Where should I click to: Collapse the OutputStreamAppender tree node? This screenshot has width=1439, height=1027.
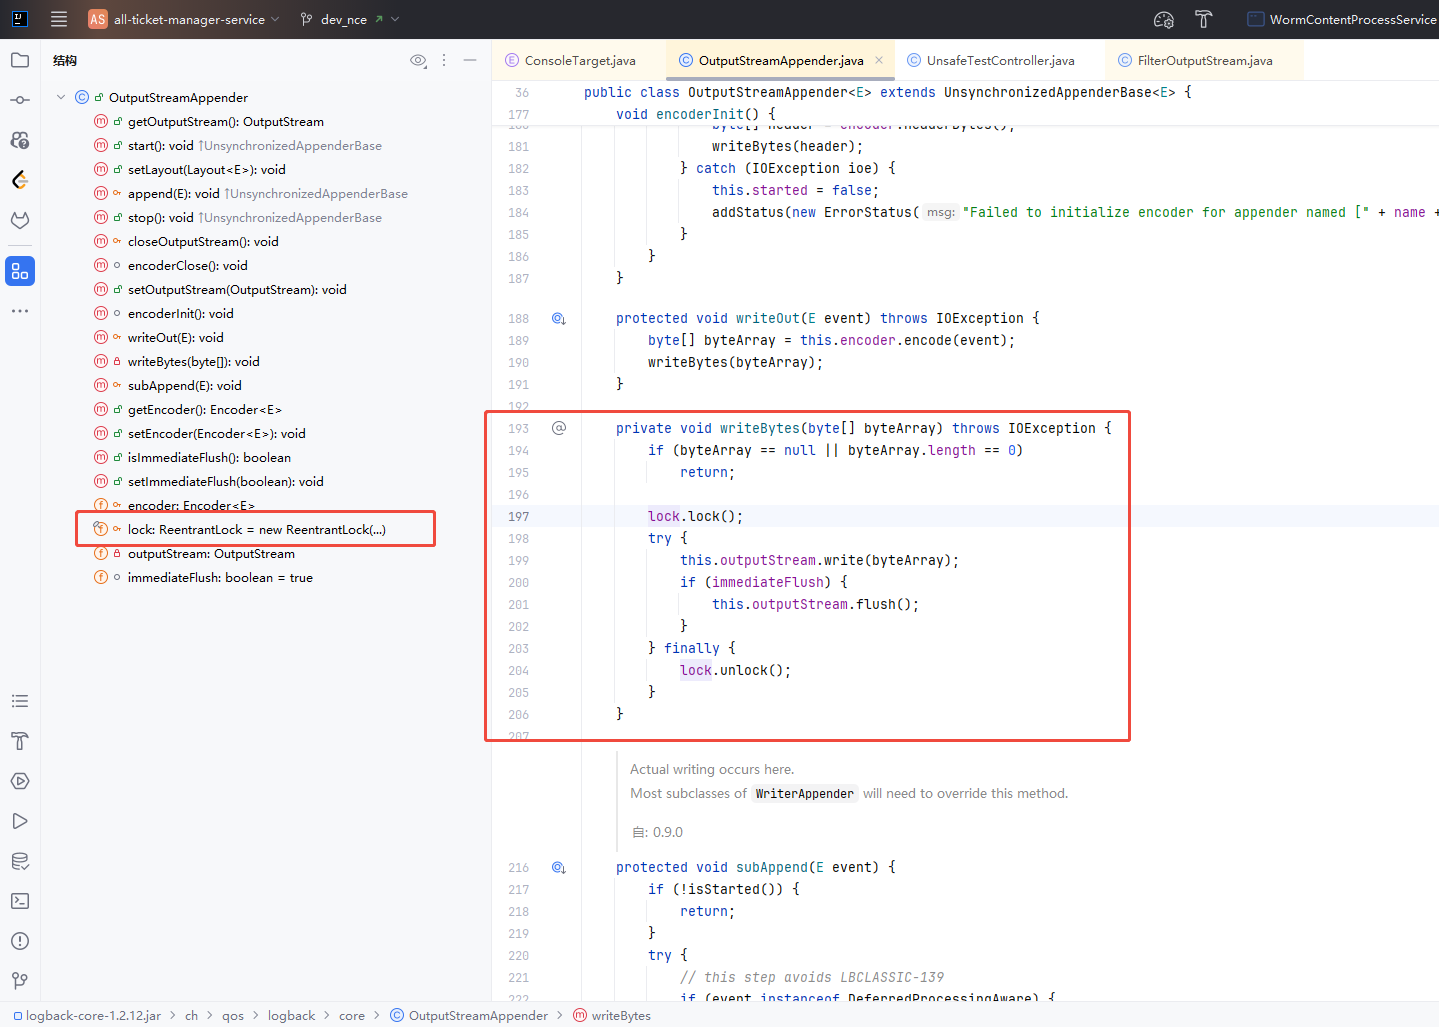click(x=61, y=97)
